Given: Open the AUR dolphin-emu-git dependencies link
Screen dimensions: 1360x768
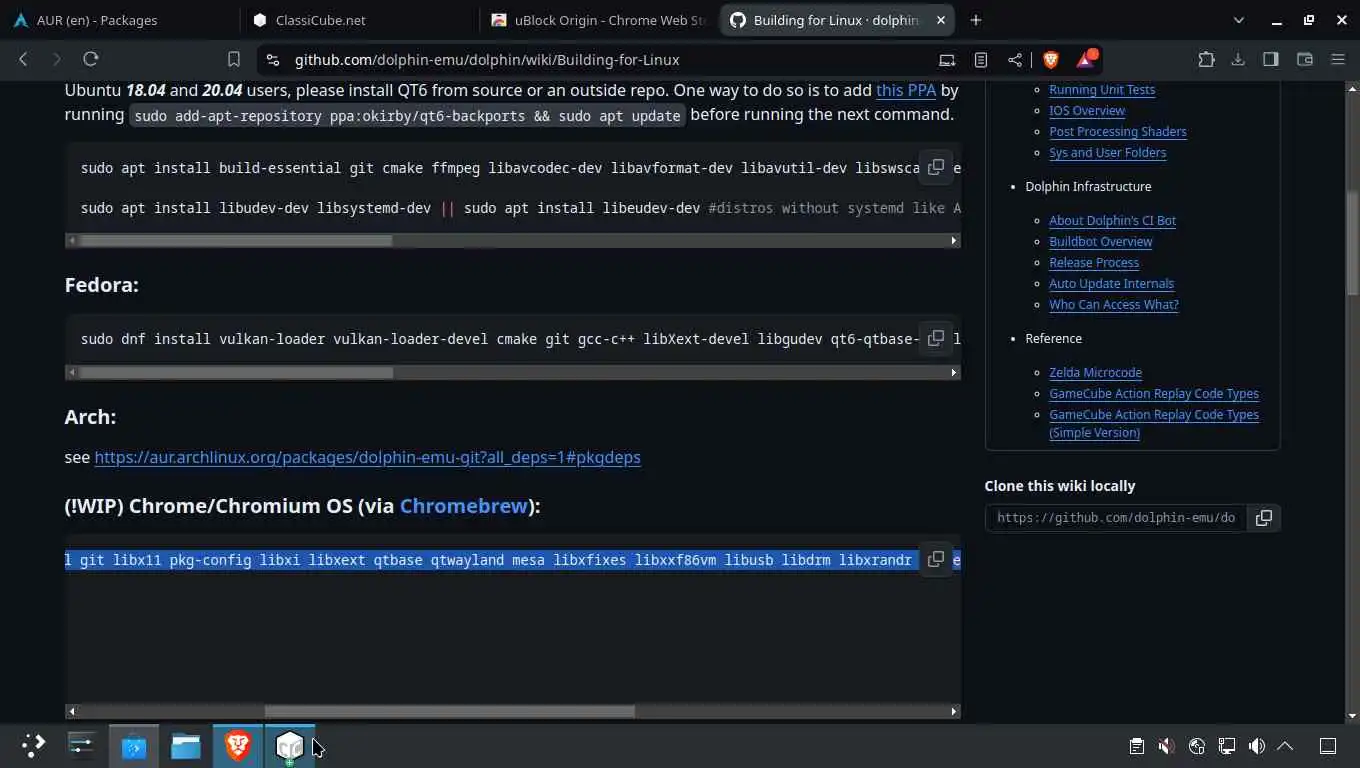Looking at the screenshot, I should [x=367, y=457].
